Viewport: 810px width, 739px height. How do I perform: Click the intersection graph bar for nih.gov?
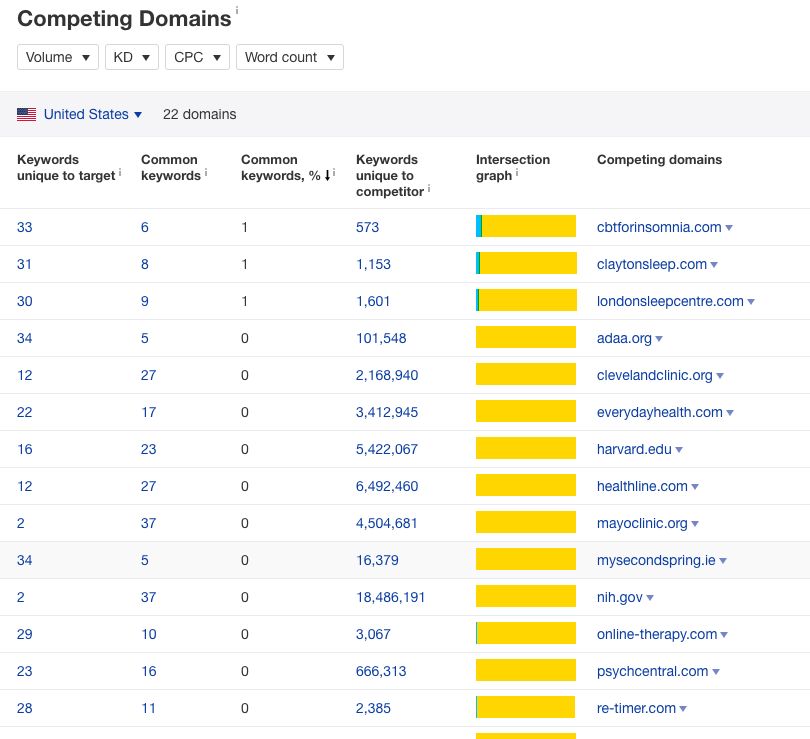(x=526, y=596)
